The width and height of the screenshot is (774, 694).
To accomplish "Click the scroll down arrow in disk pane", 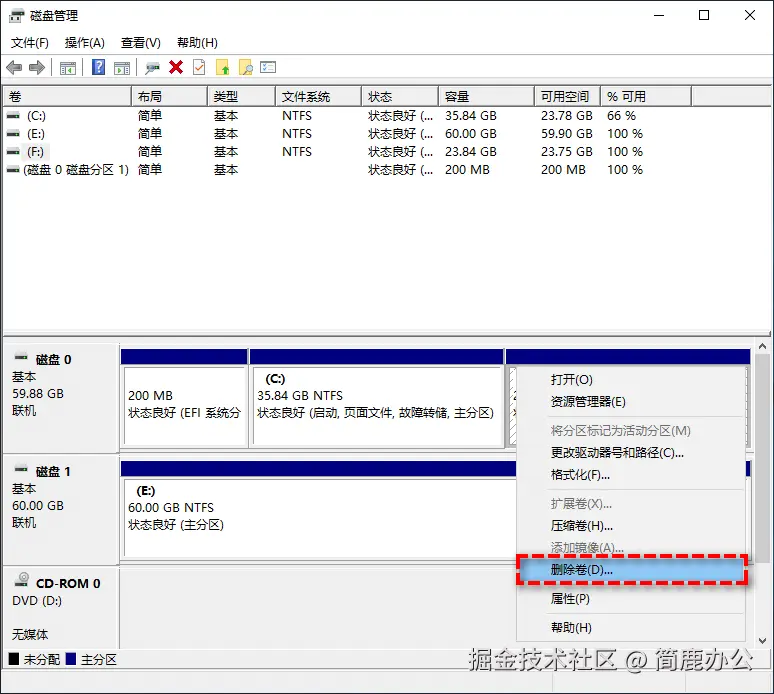I will coord(763,641).
